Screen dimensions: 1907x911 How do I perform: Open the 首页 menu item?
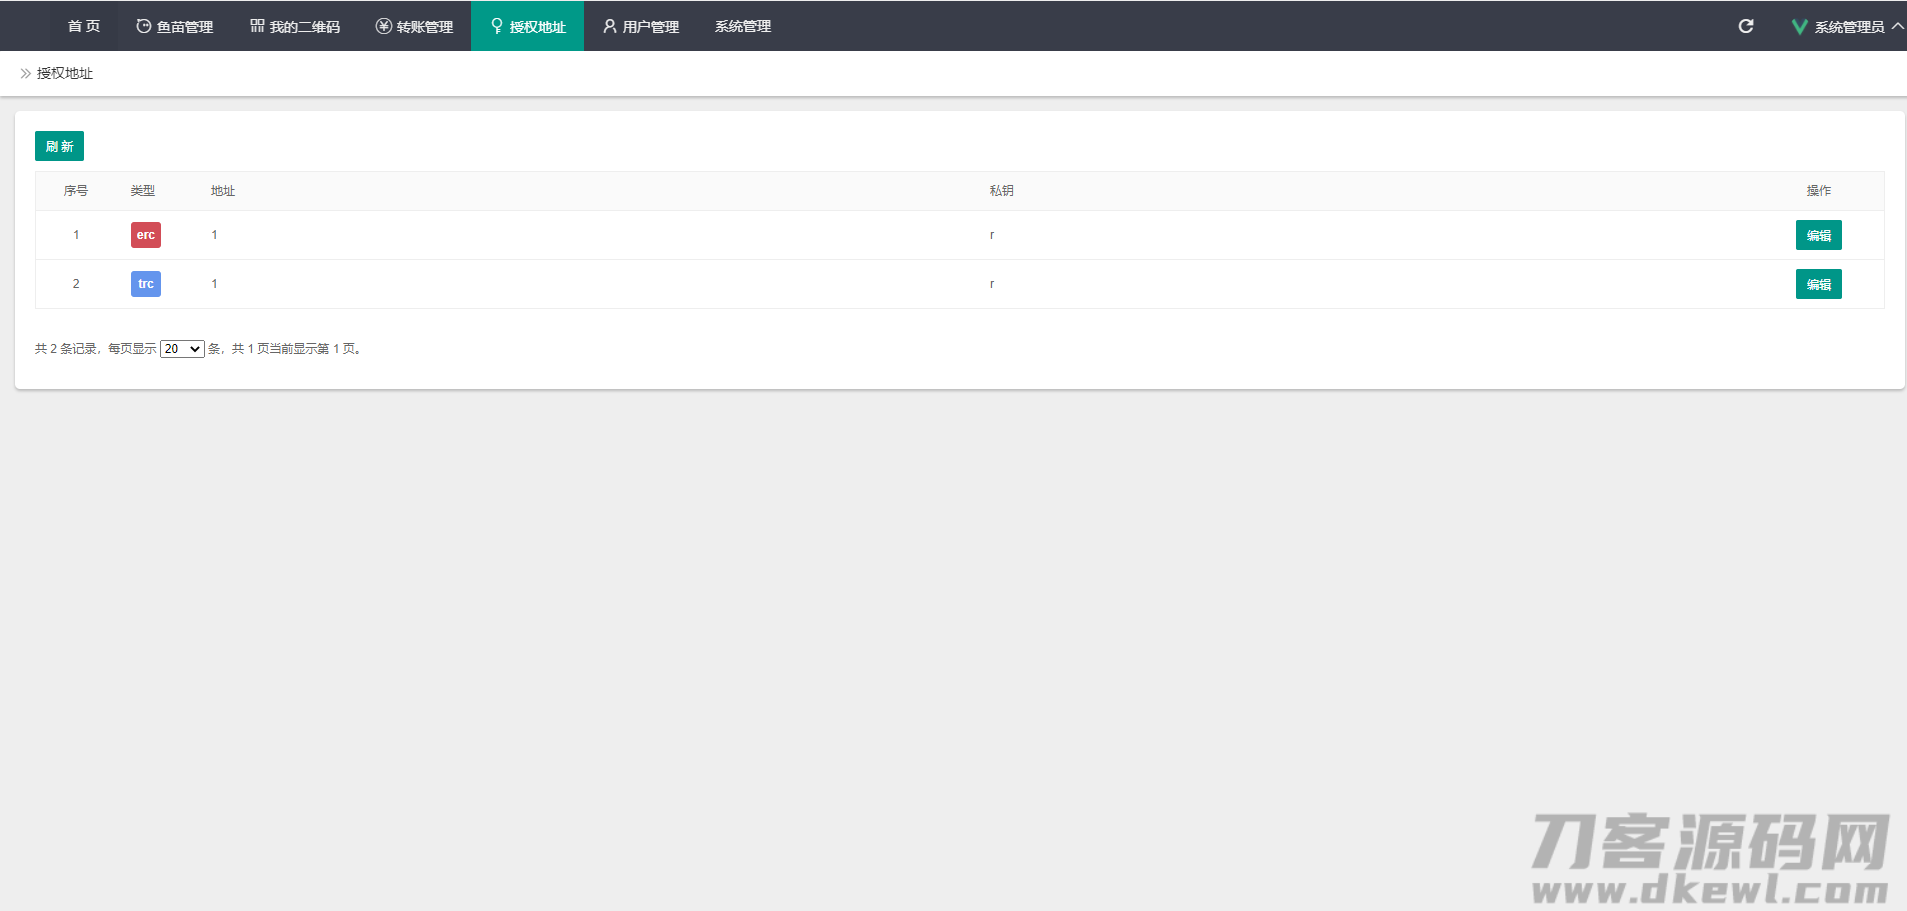(x=84, y=26)
